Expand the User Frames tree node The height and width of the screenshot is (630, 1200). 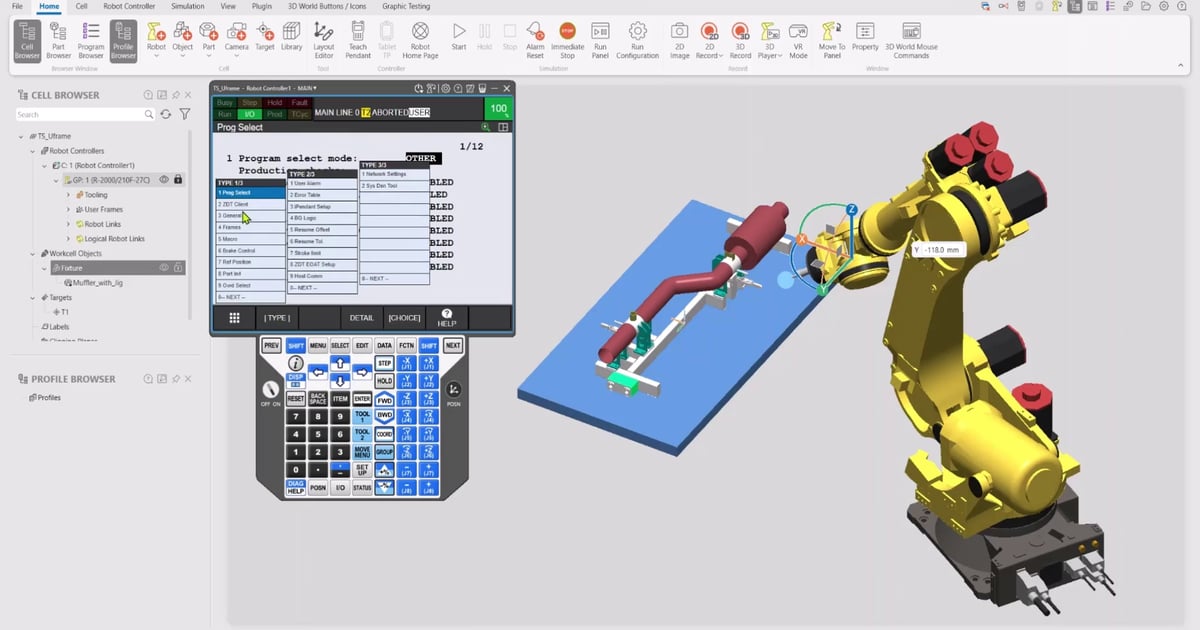pyautogui.click(x=69, y=210)
